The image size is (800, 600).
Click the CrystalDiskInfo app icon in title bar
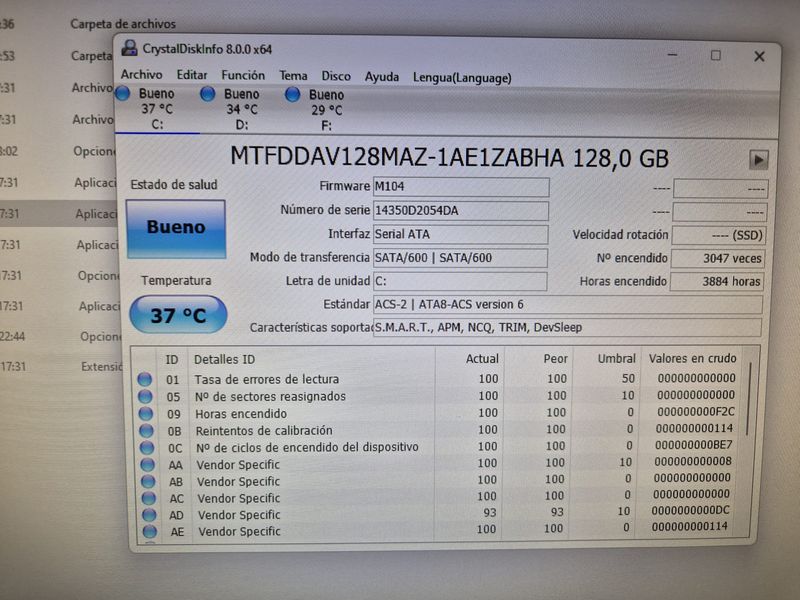coord(130,48)
